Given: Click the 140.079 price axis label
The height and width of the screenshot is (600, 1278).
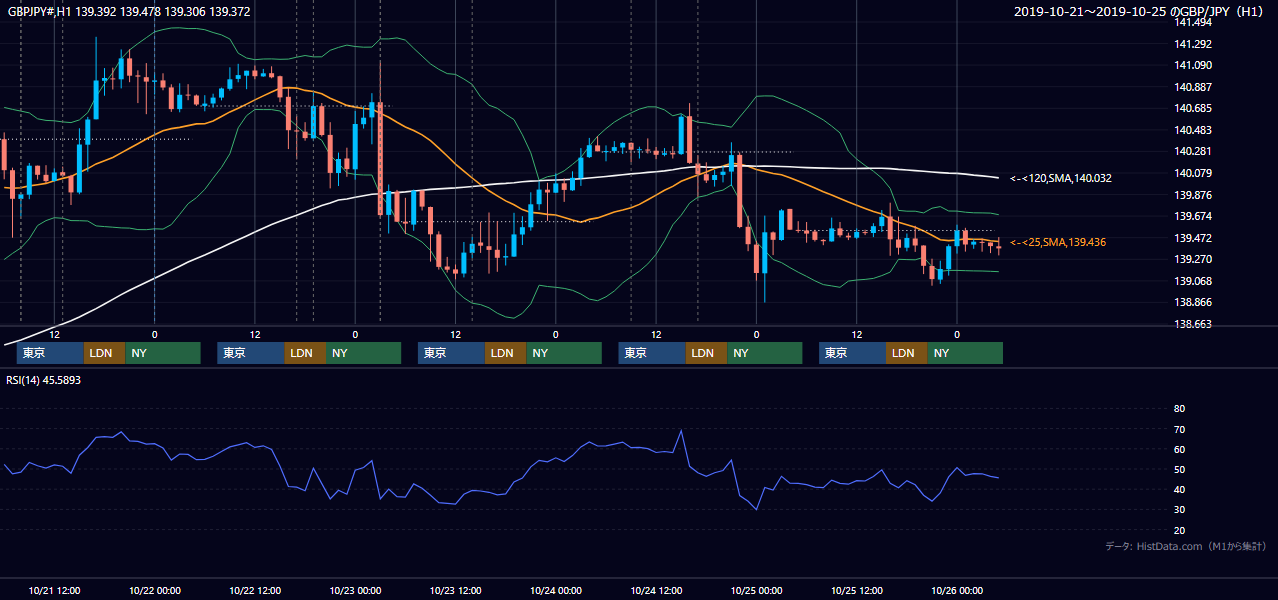Looking at the screenshot, I should coord(1193,174).
